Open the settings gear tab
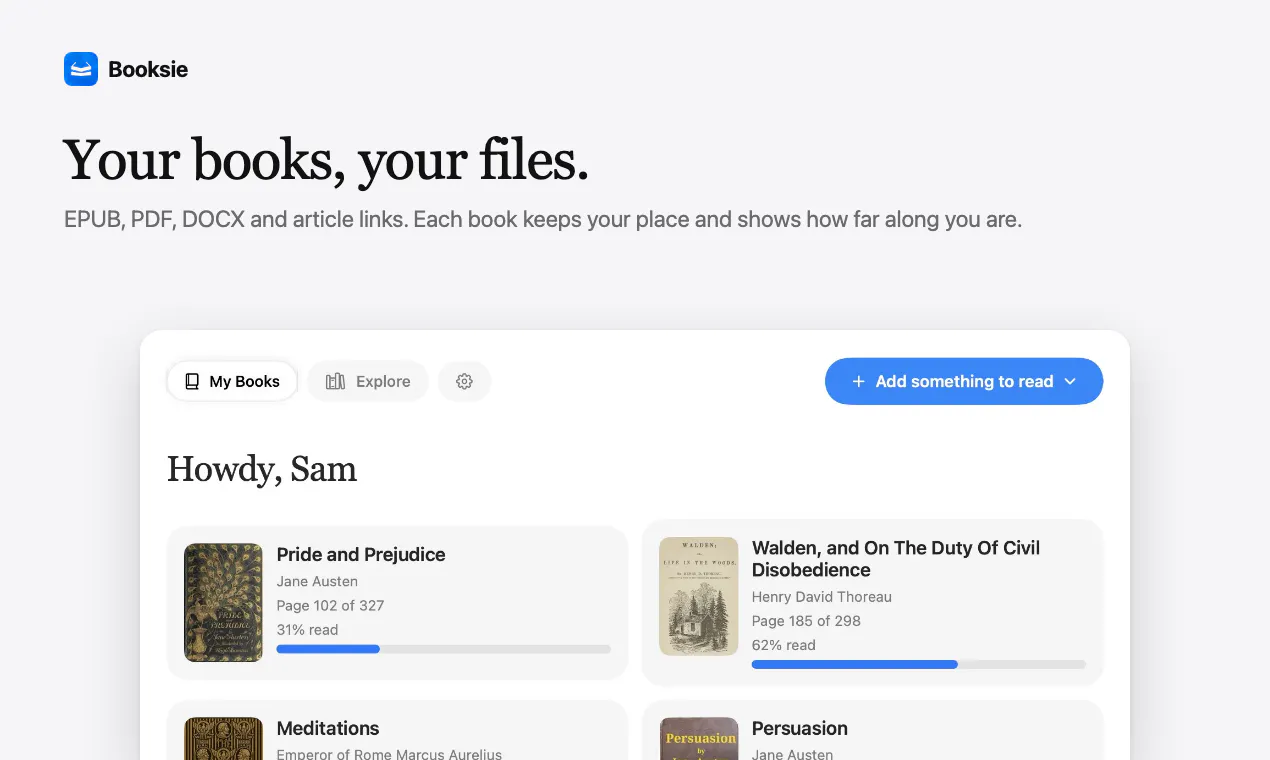Viewport: 1270px width, 760px height. pyautogui.click(x=464, y=381)
